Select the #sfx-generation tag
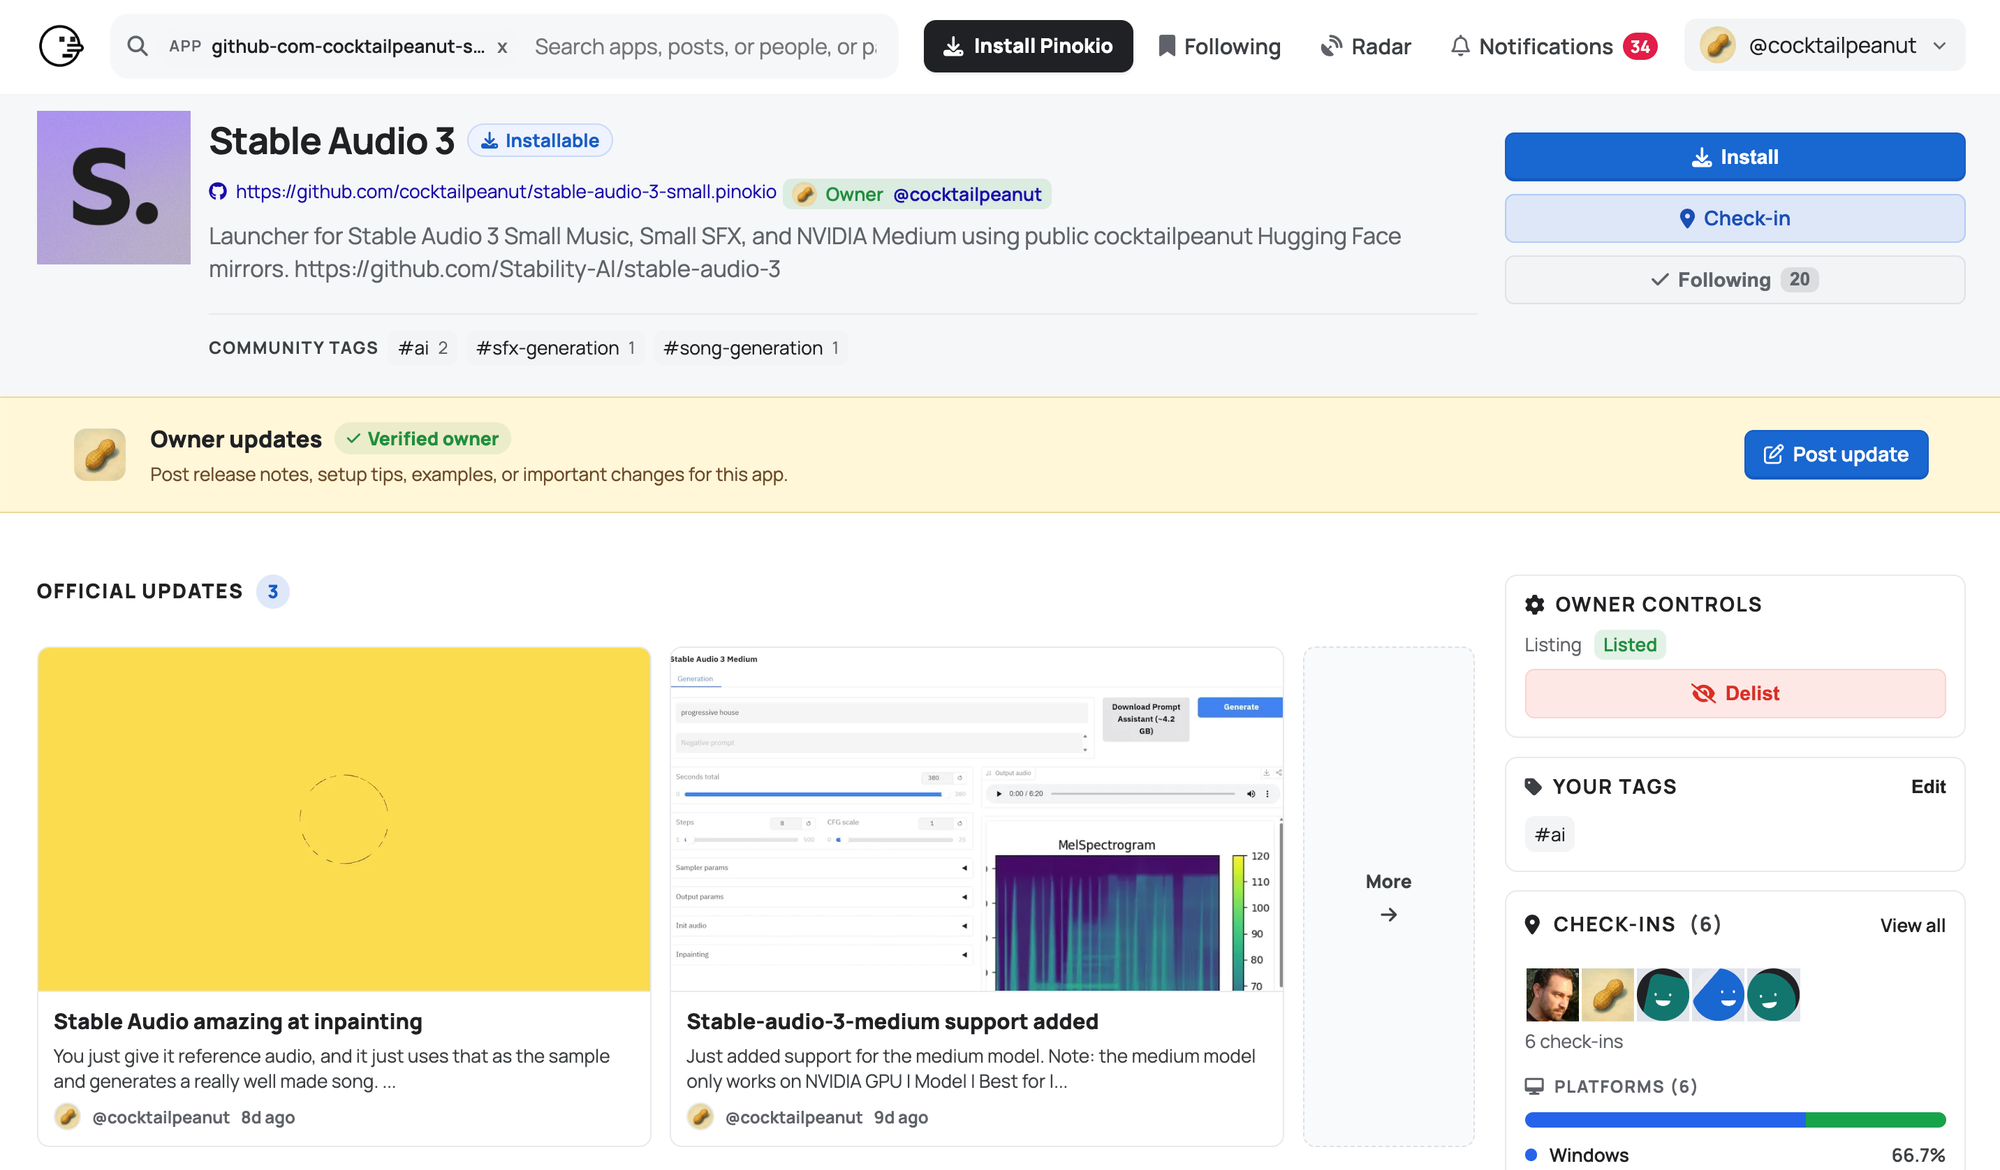The image size is (2000, 1170). 555,348
